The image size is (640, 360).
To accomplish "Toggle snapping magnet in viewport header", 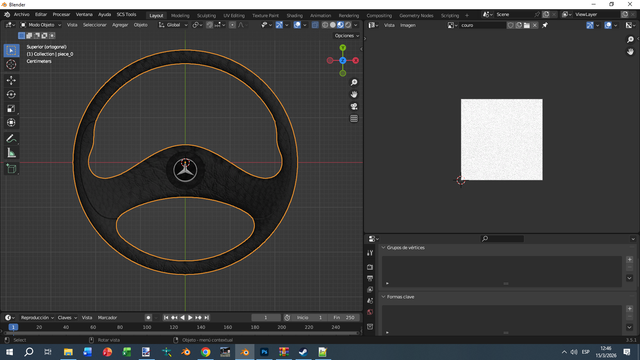I will 209,25.
